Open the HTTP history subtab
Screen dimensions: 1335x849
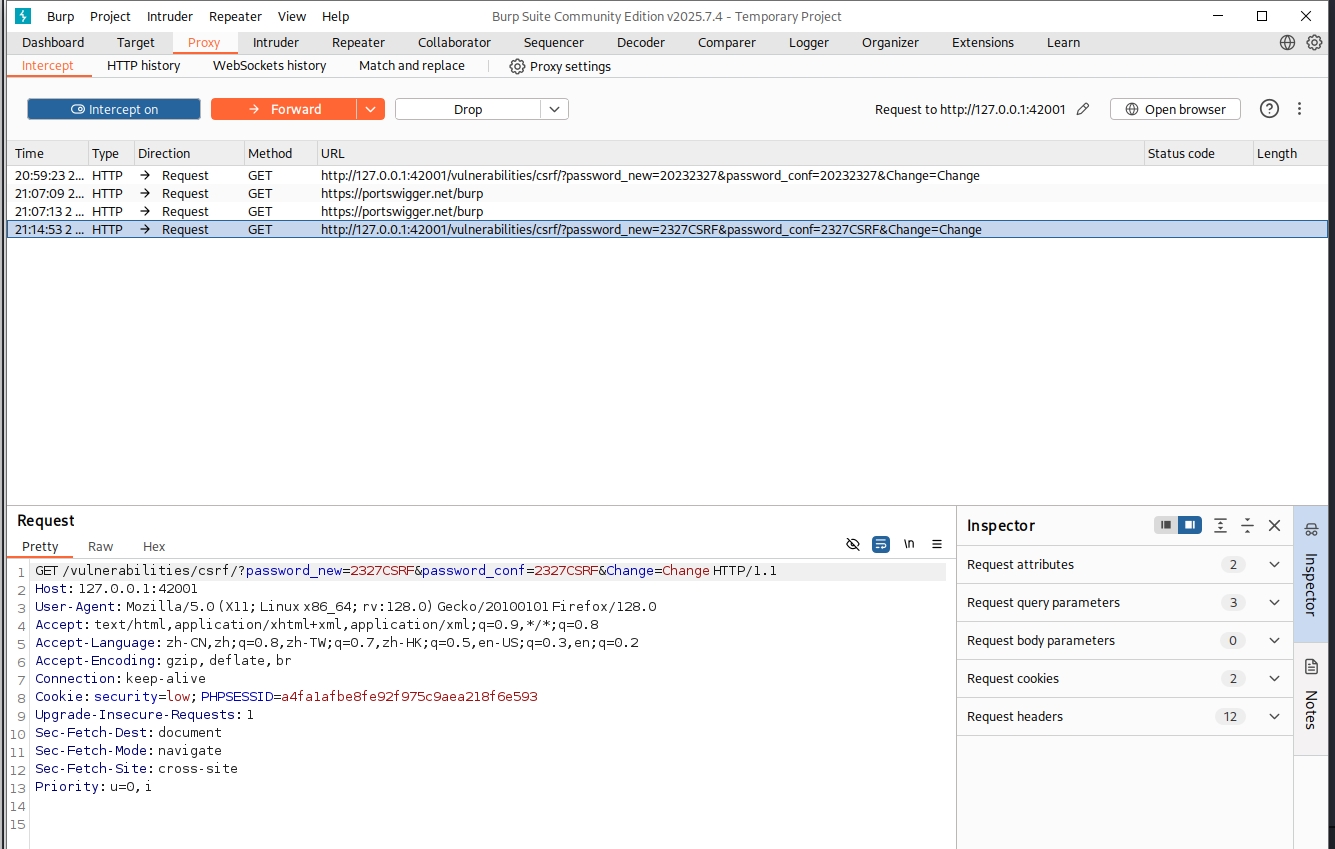[x=144, y=66]
